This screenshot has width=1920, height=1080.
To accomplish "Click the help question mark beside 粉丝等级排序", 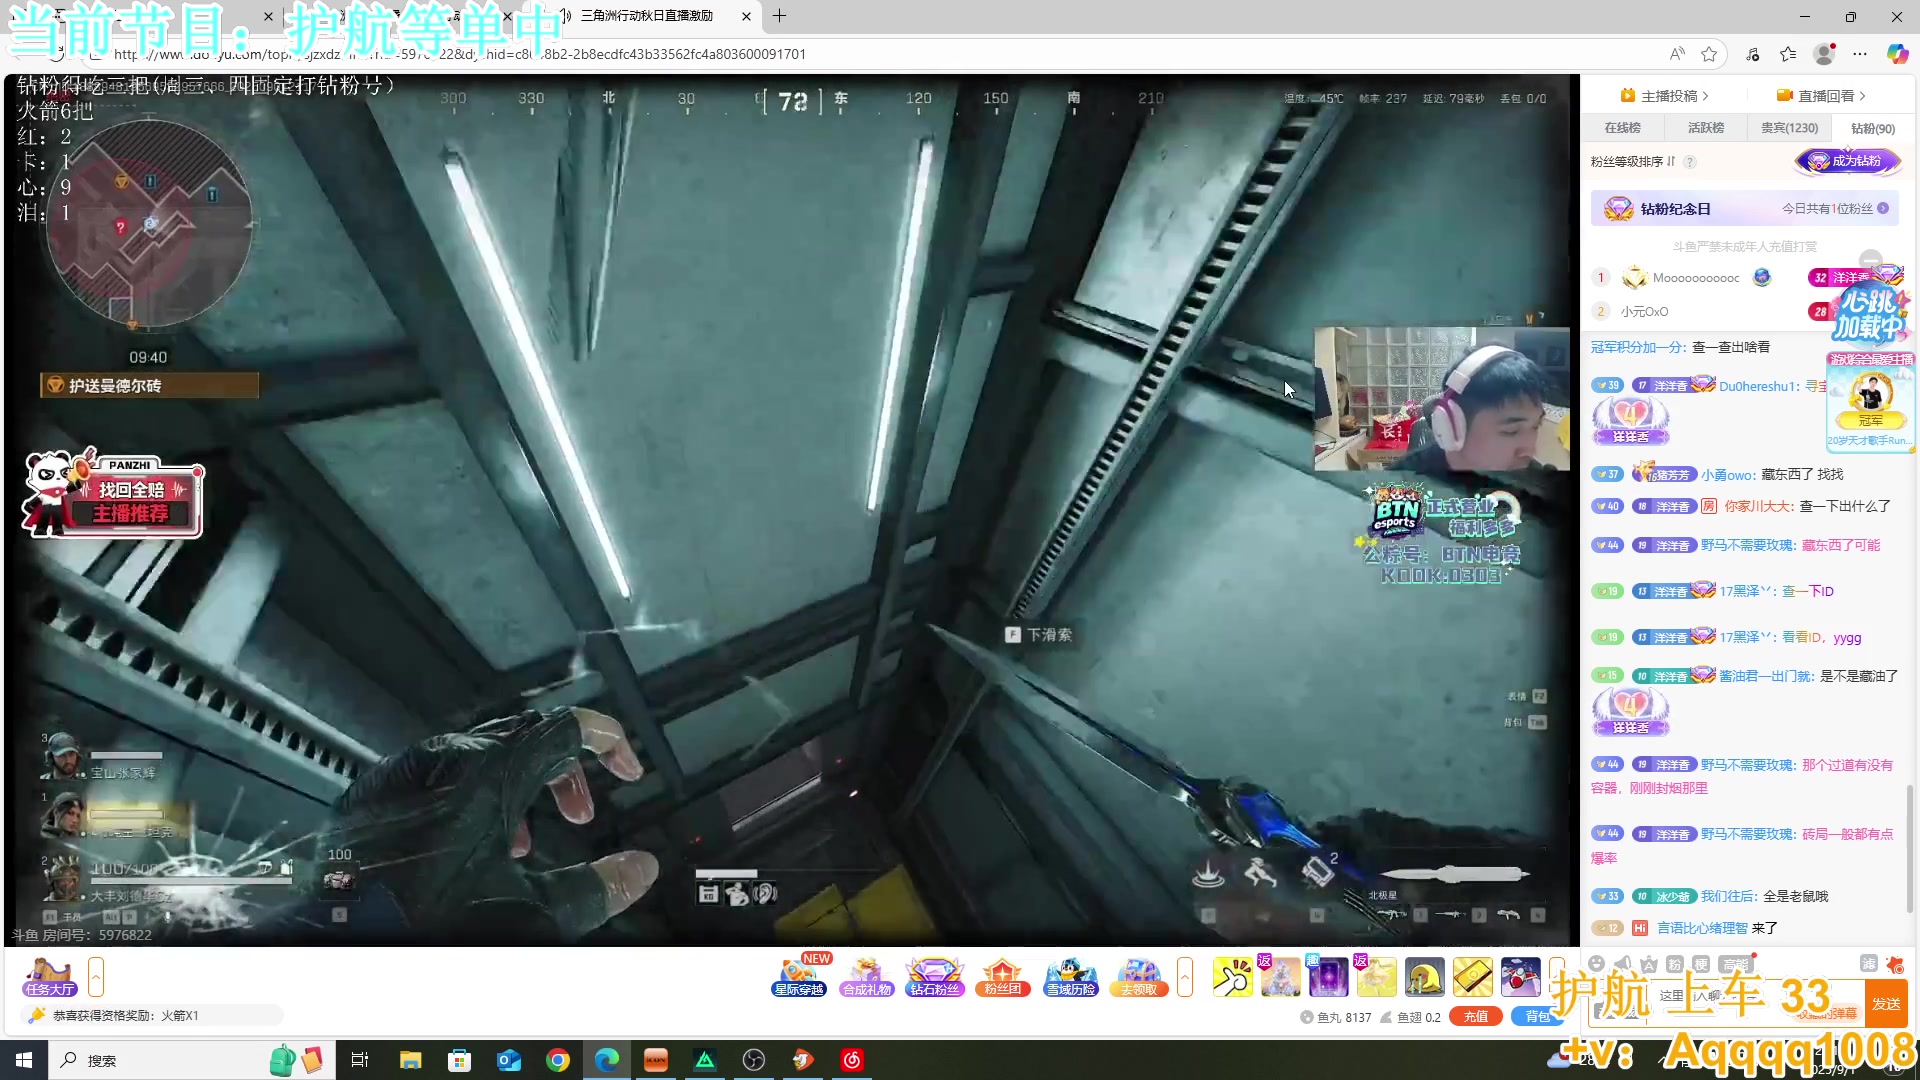I will click(x=1690, y=162).
